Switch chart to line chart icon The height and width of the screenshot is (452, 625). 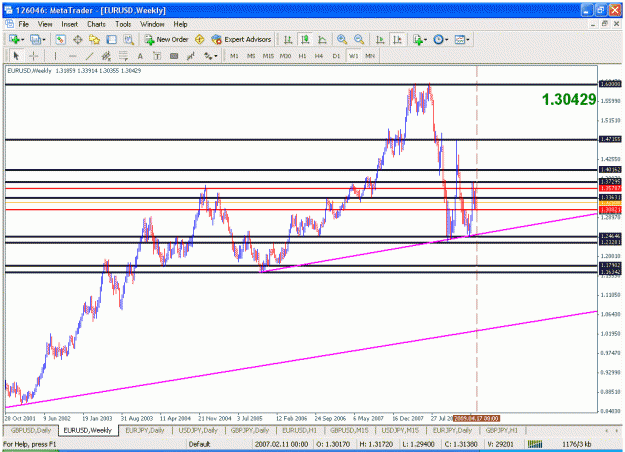(x=322, y=39)
